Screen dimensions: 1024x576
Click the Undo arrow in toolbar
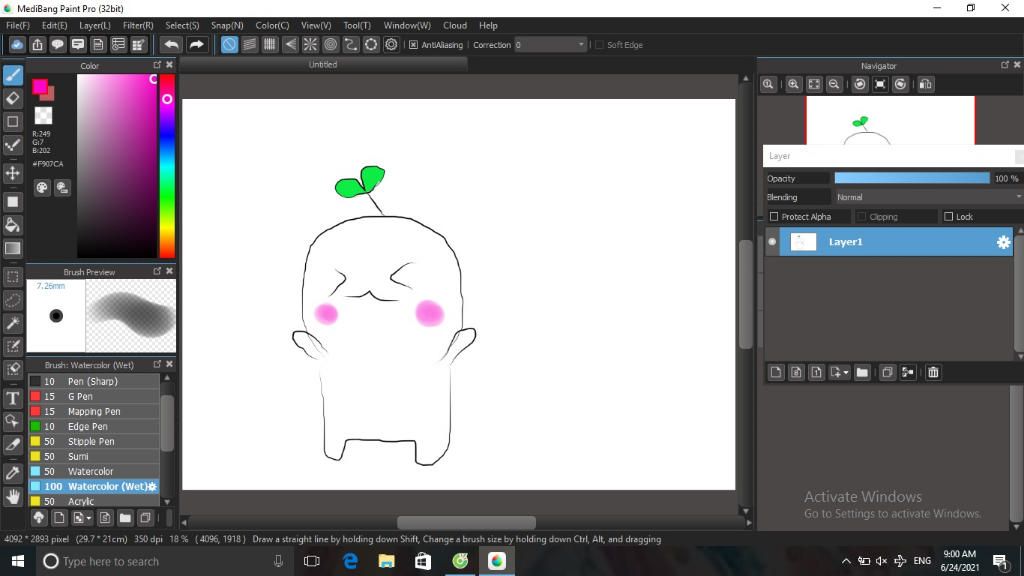tap(172, 44)
